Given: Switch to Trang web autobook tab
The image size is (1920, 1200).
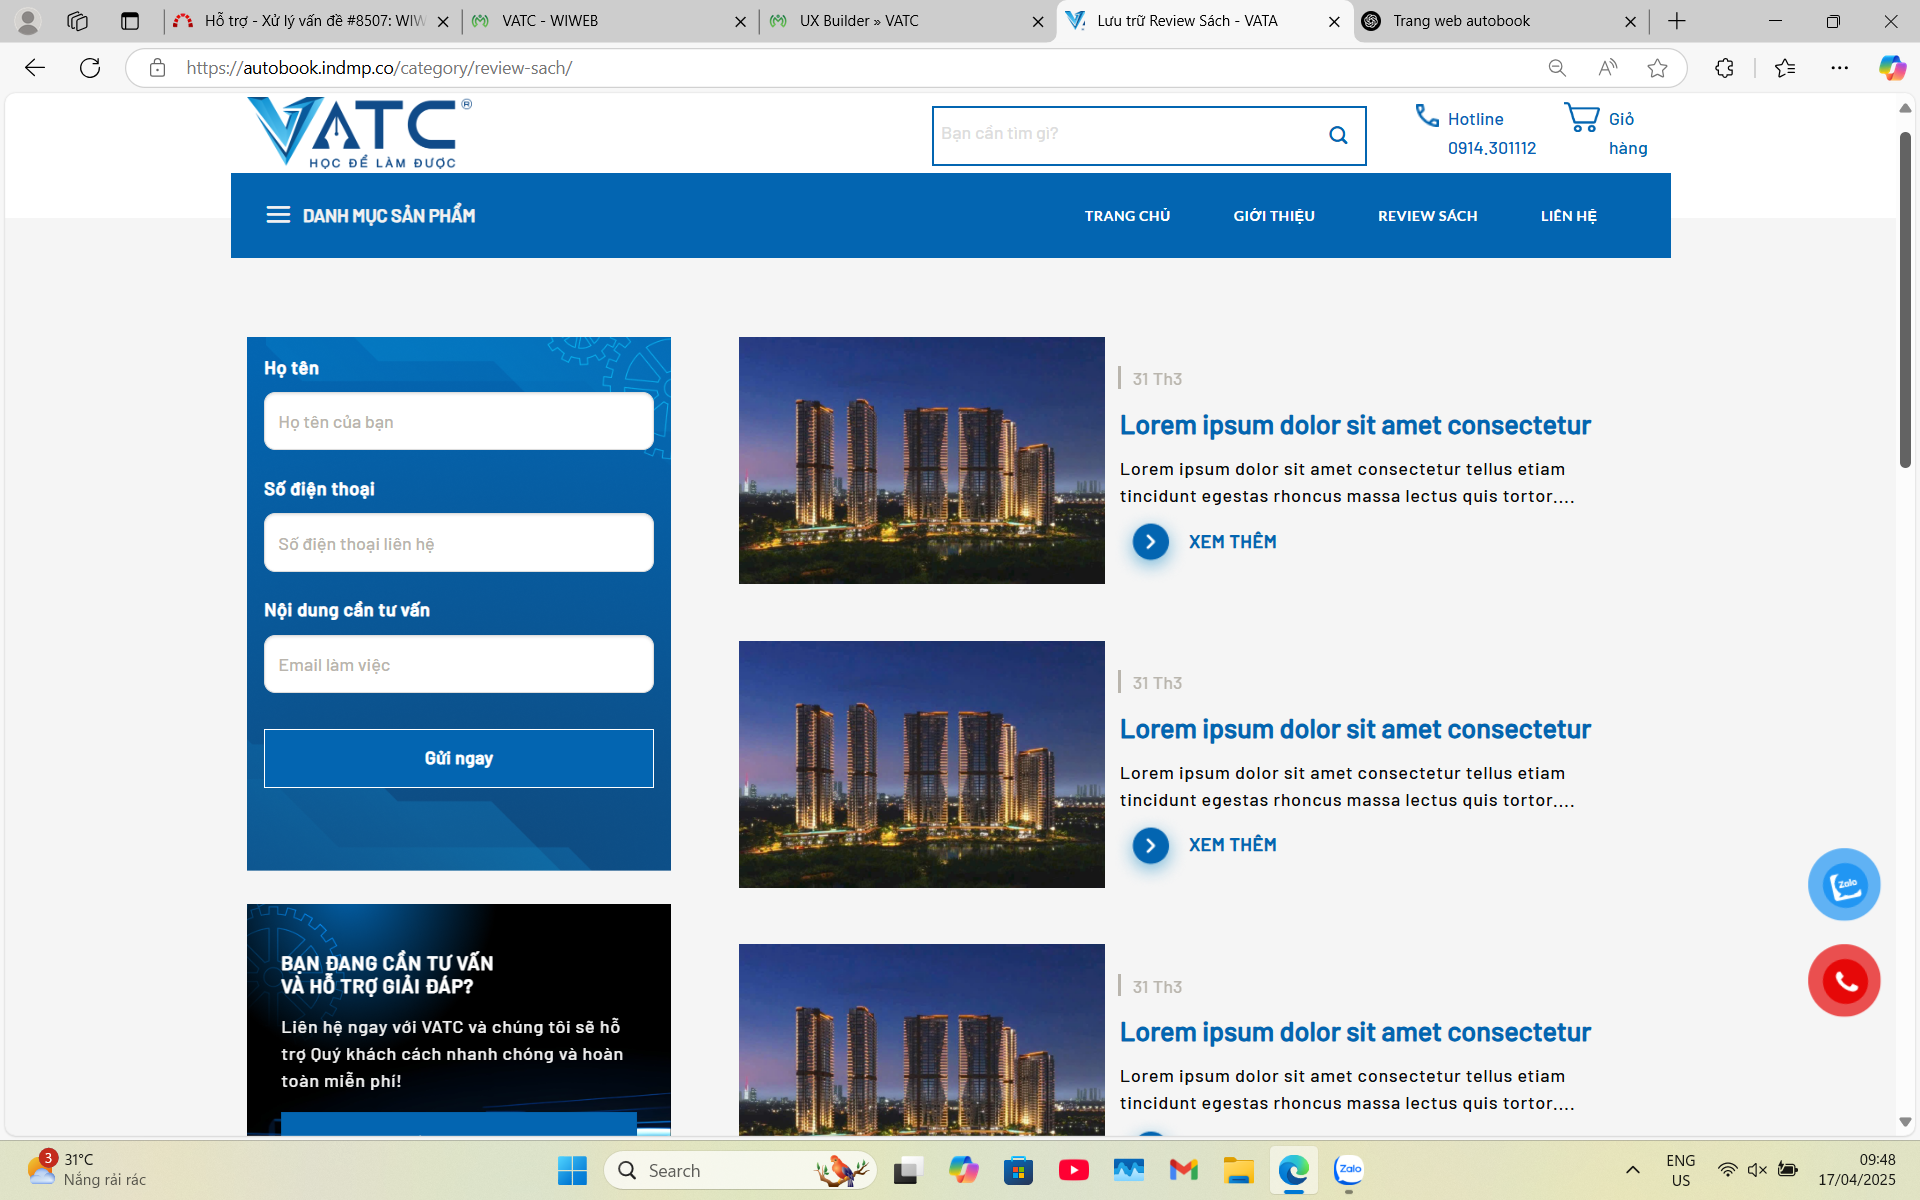Looking at the screenshot, I should 1500,21.
